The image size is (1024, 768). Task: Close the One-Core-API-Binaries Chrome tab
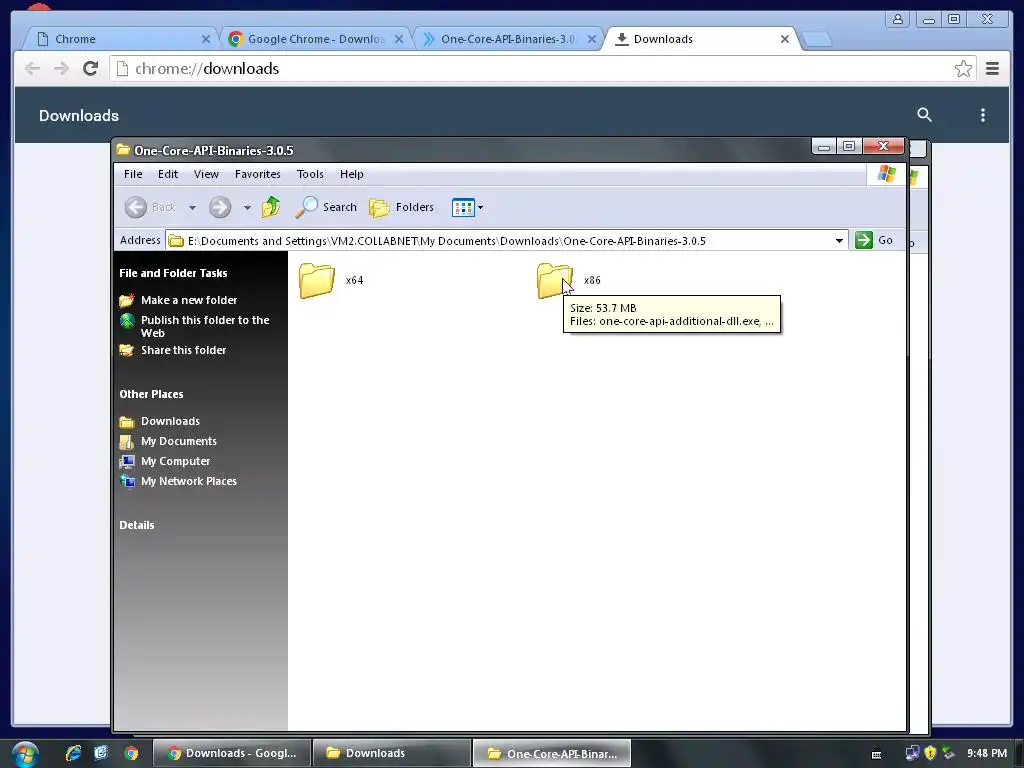[592, 39]
